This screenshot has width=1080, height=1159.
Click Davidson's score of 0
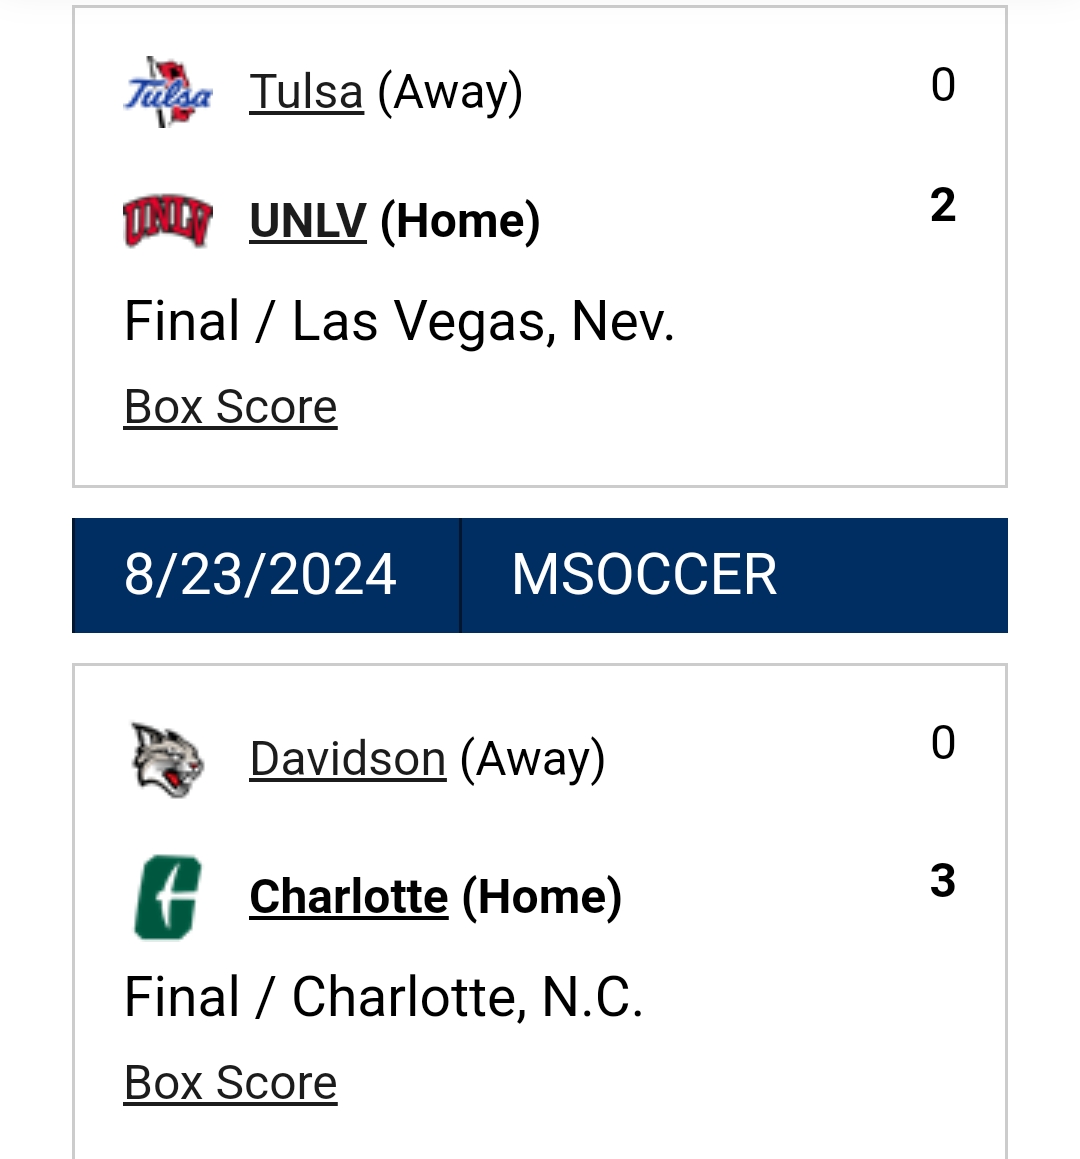tap(942, 743)
